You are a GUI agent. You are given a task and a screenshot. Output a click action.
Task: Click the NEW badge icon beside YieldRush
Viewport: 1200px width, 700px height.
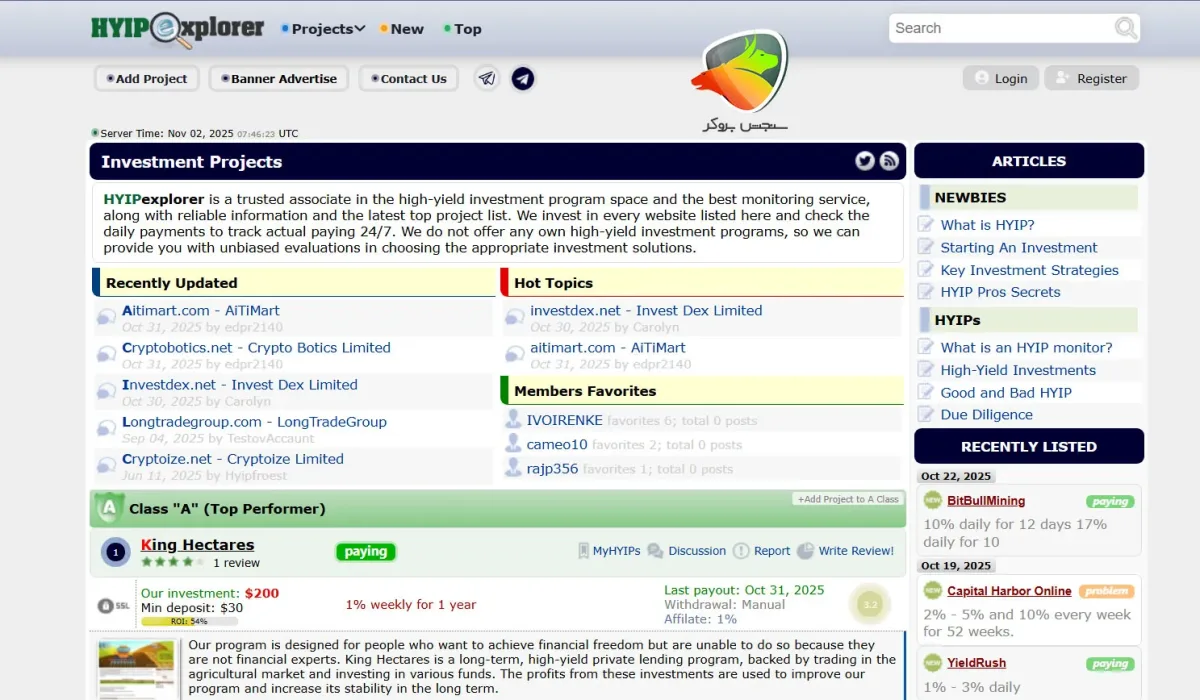[933, 663]
